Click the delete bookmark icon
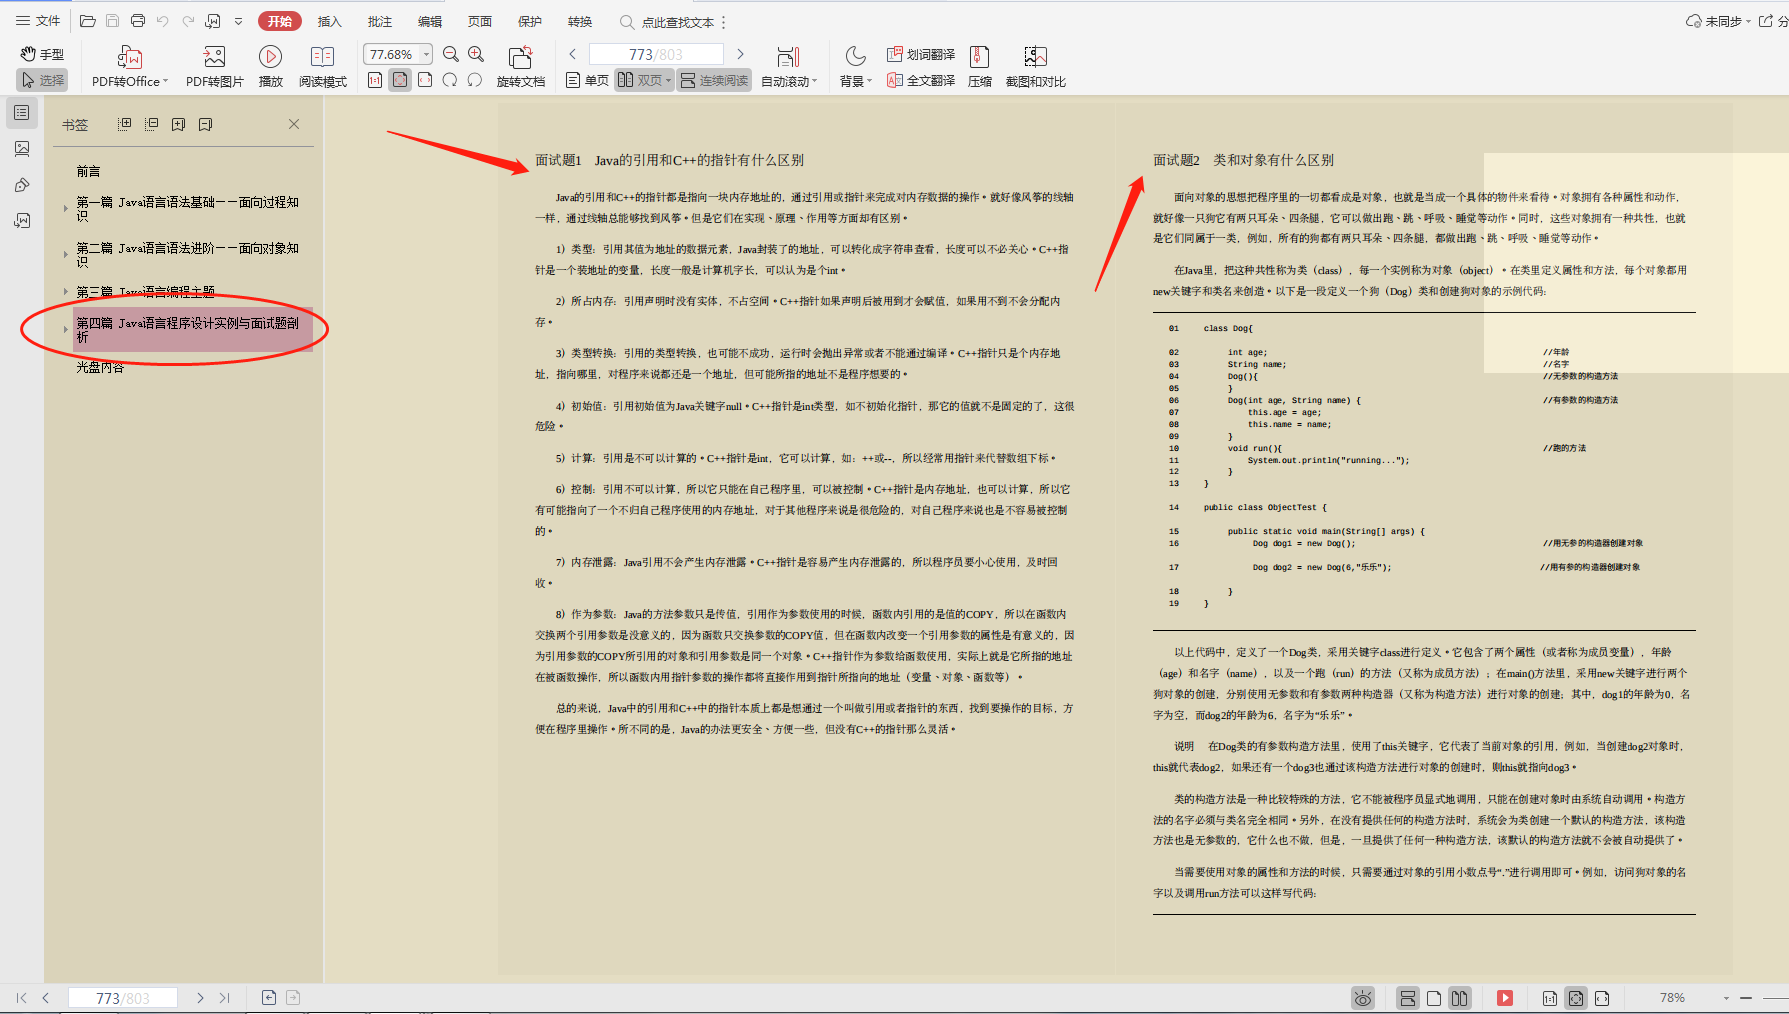Screen dimensions: 1789x1014 [x=205, y=124]
